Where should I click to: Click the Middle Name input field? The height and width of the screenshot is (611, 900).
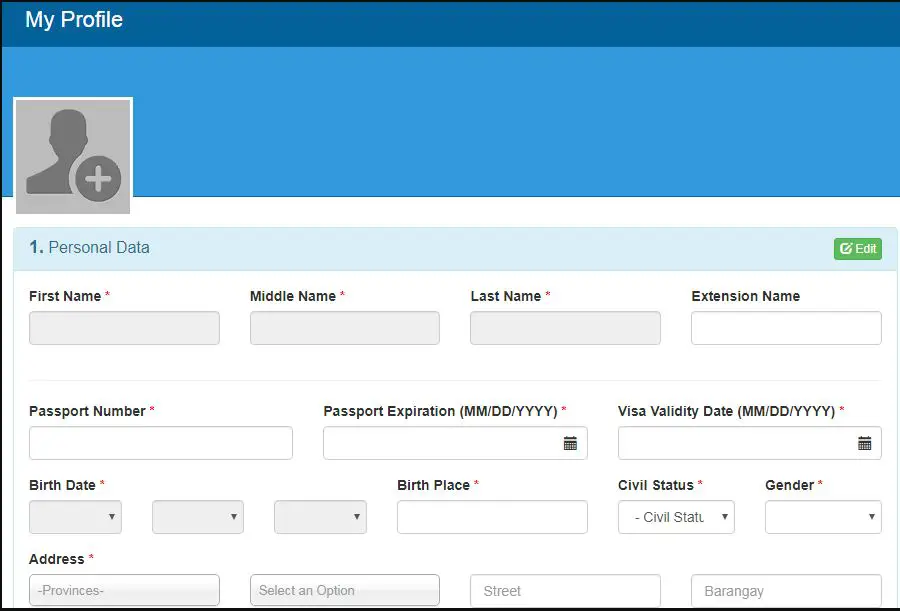[x=345, y=328]
